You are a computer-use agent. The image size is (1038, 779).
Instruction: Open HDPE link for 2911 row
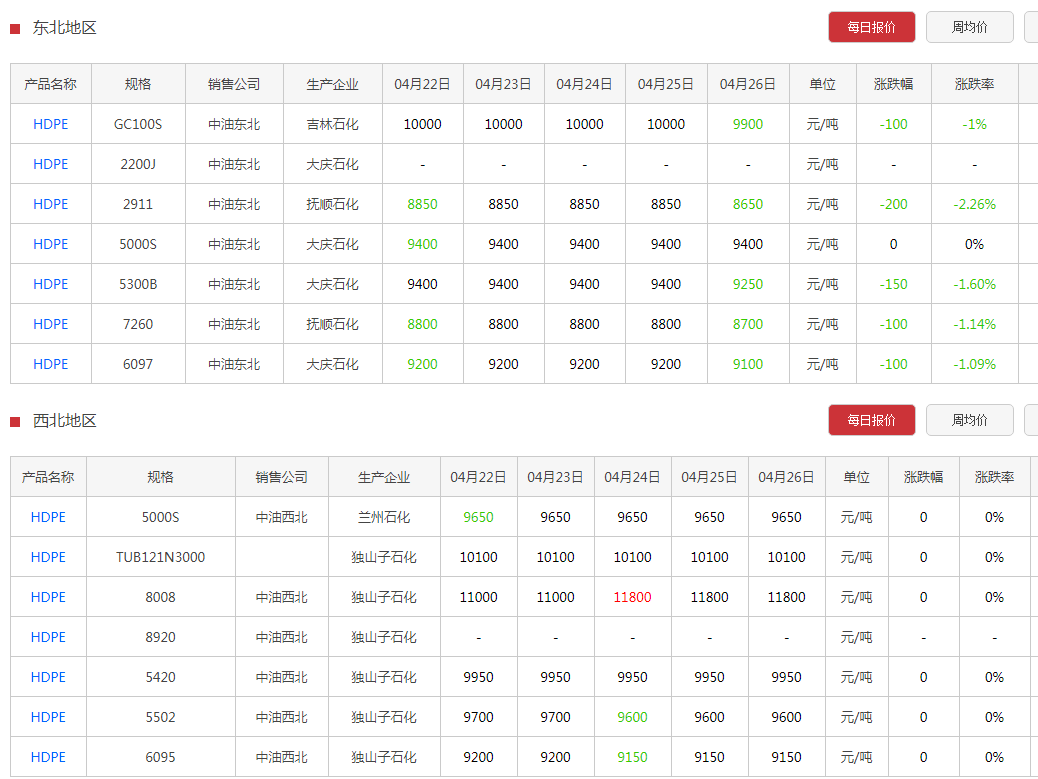[50, 205]
